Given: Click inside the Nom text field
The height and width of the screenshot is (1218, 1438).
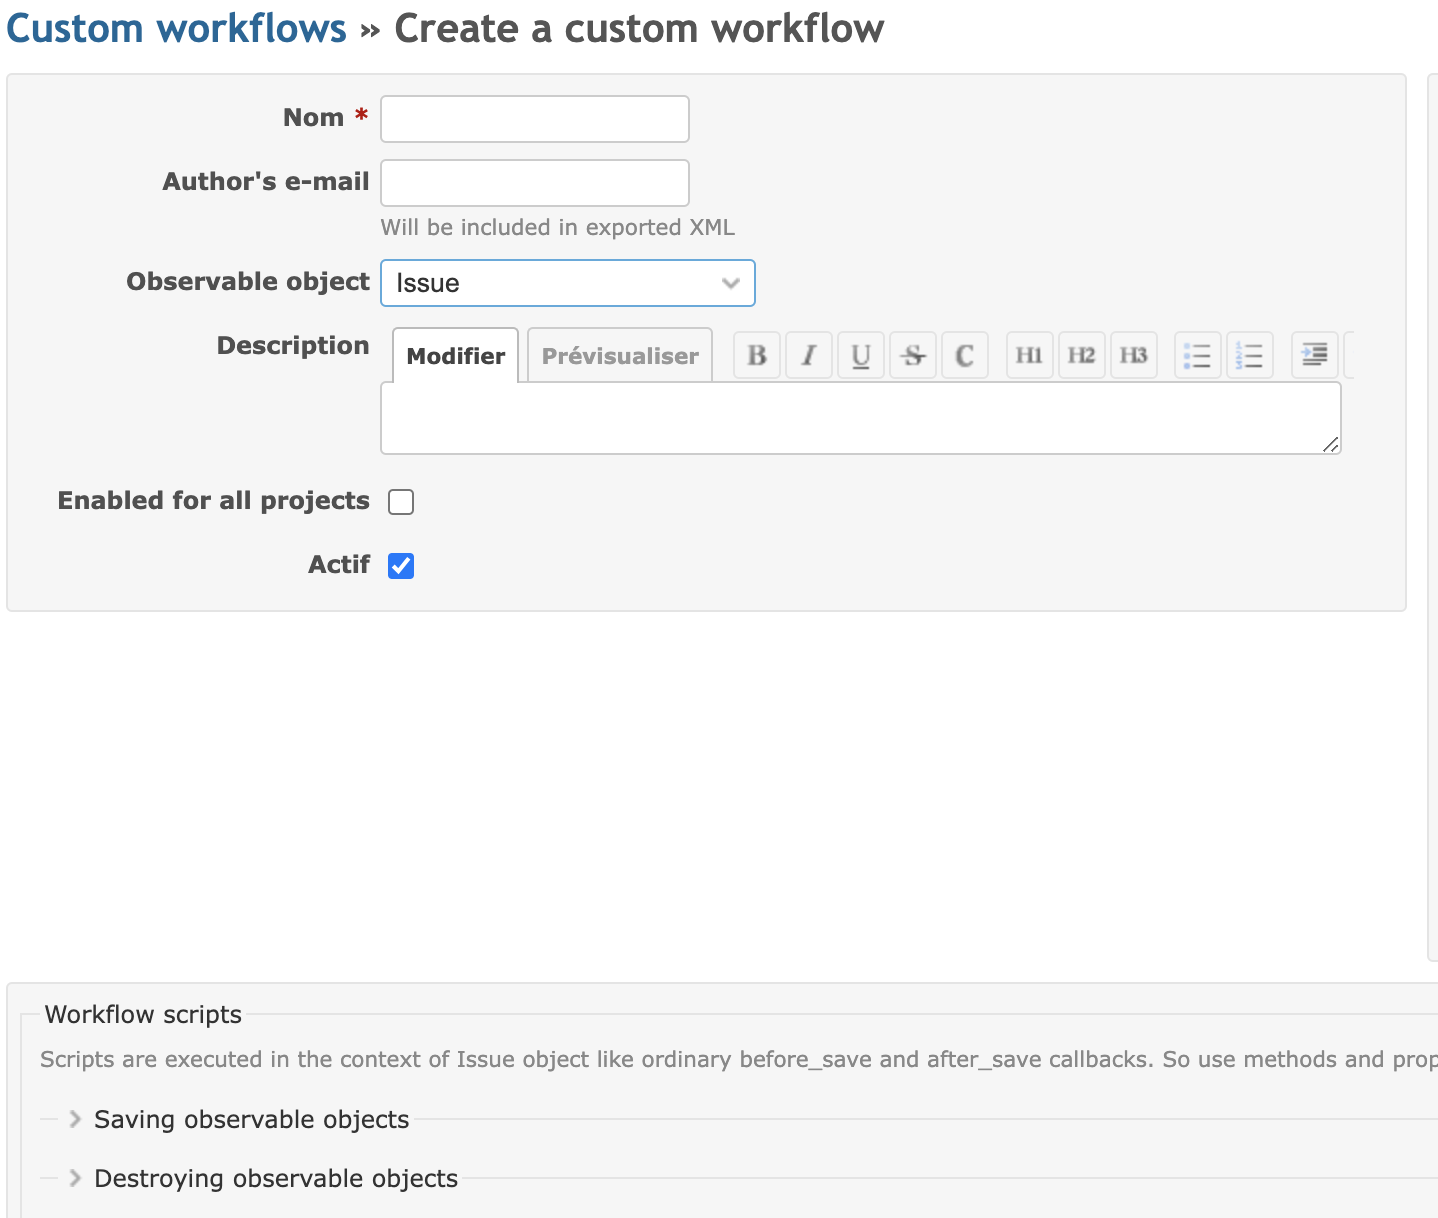Looking at the screenshot, I should point(534,118).
